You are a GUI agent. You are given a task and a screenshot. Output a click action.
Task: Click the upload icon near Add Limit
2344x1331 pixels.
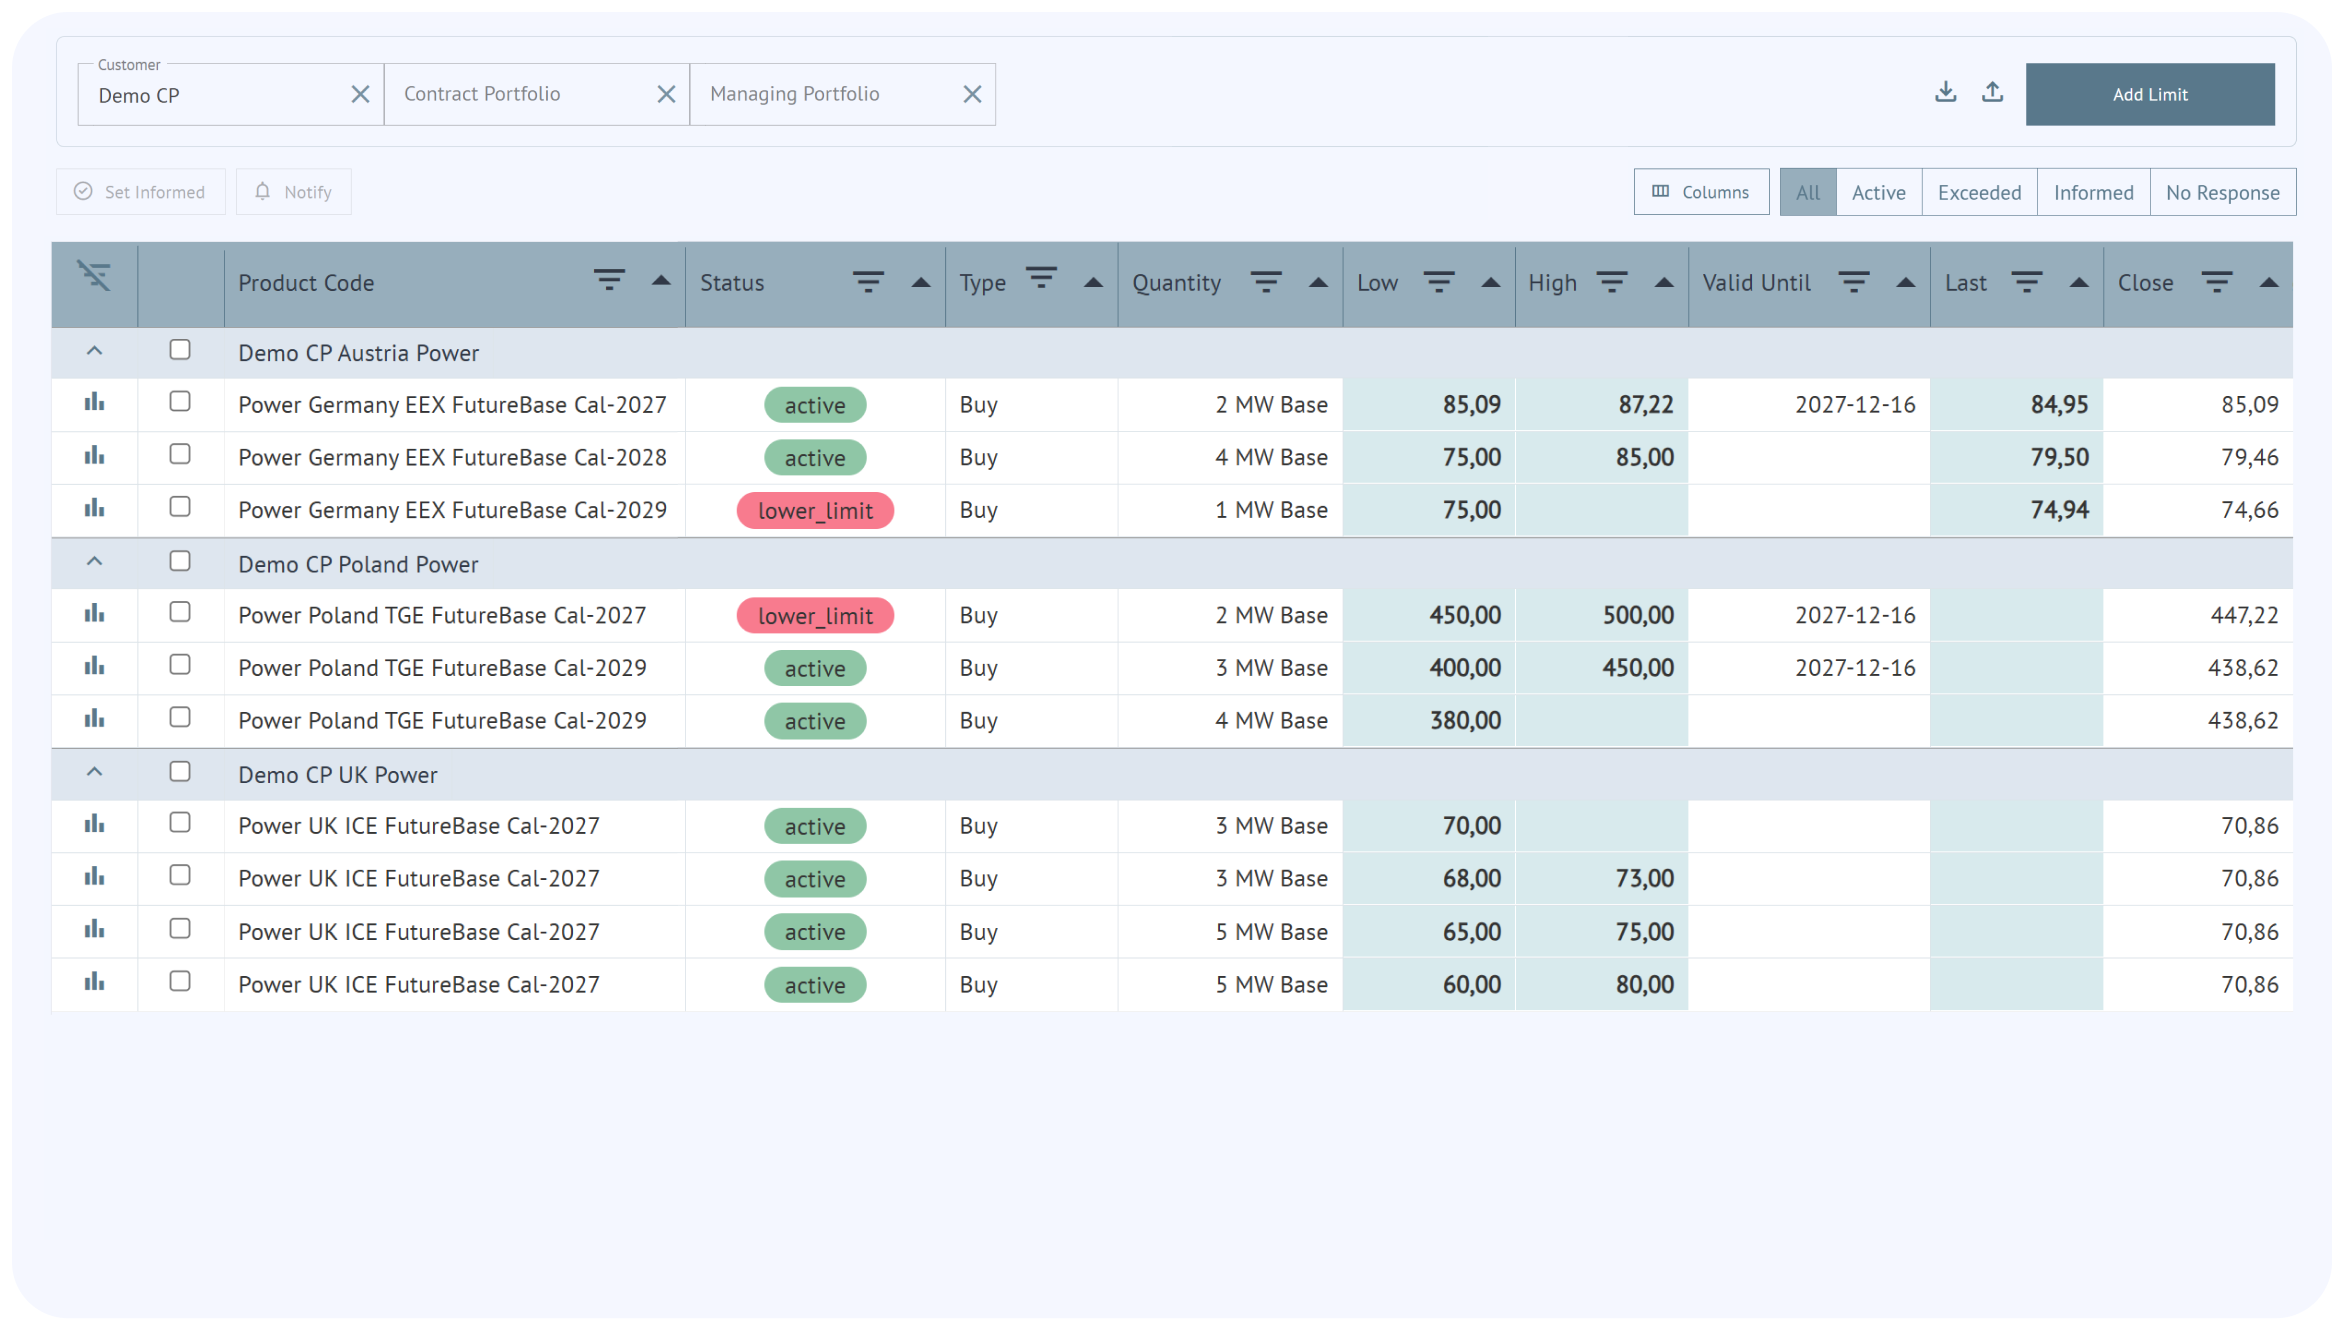click(x=1992, y=93)
